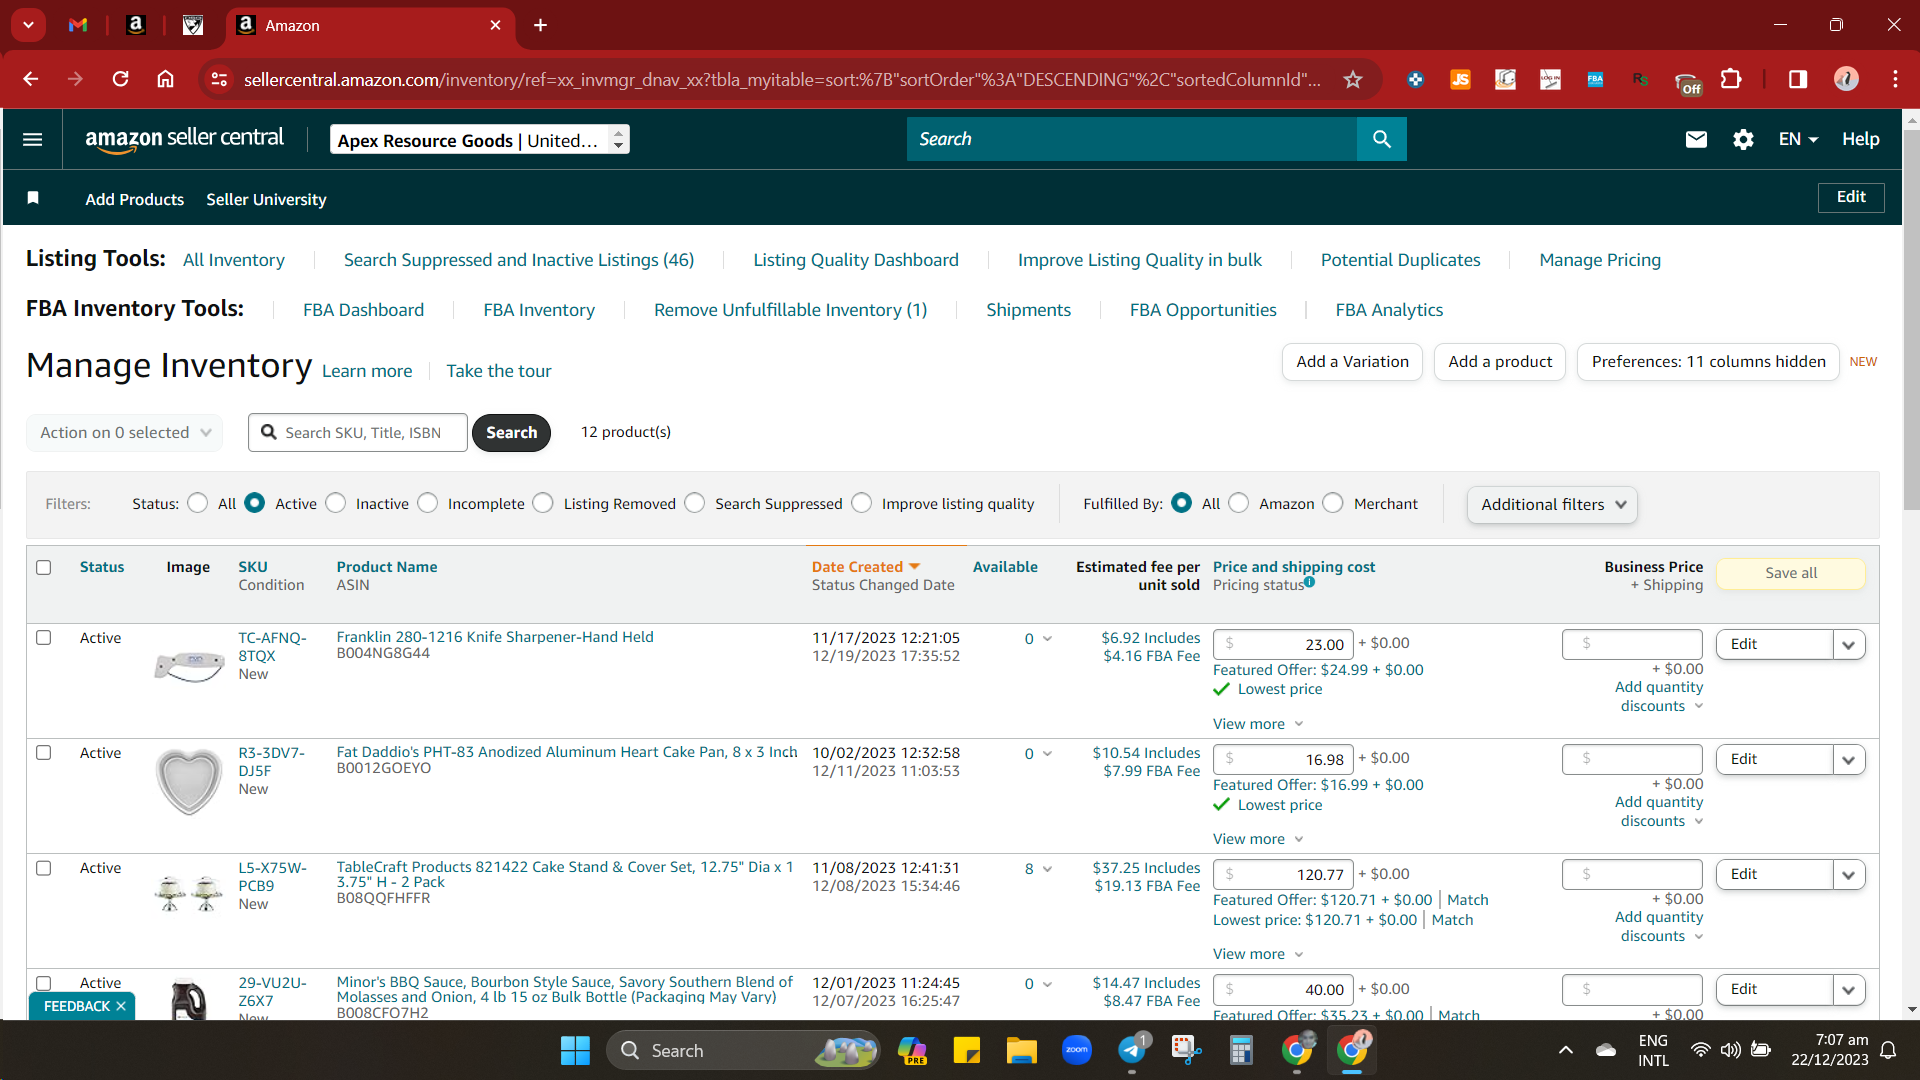Open a new browser tab
Screen dimensions: 1920x1080
540,25
